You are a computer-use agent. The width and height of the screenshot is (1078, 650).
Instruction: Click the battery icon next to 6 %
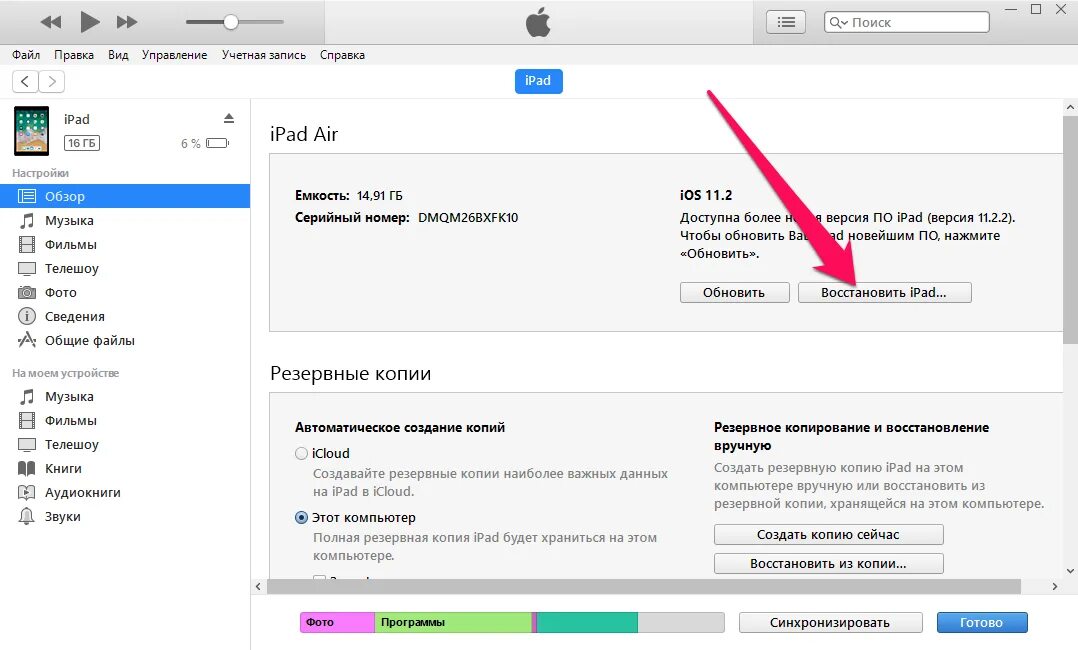[217, 143]
